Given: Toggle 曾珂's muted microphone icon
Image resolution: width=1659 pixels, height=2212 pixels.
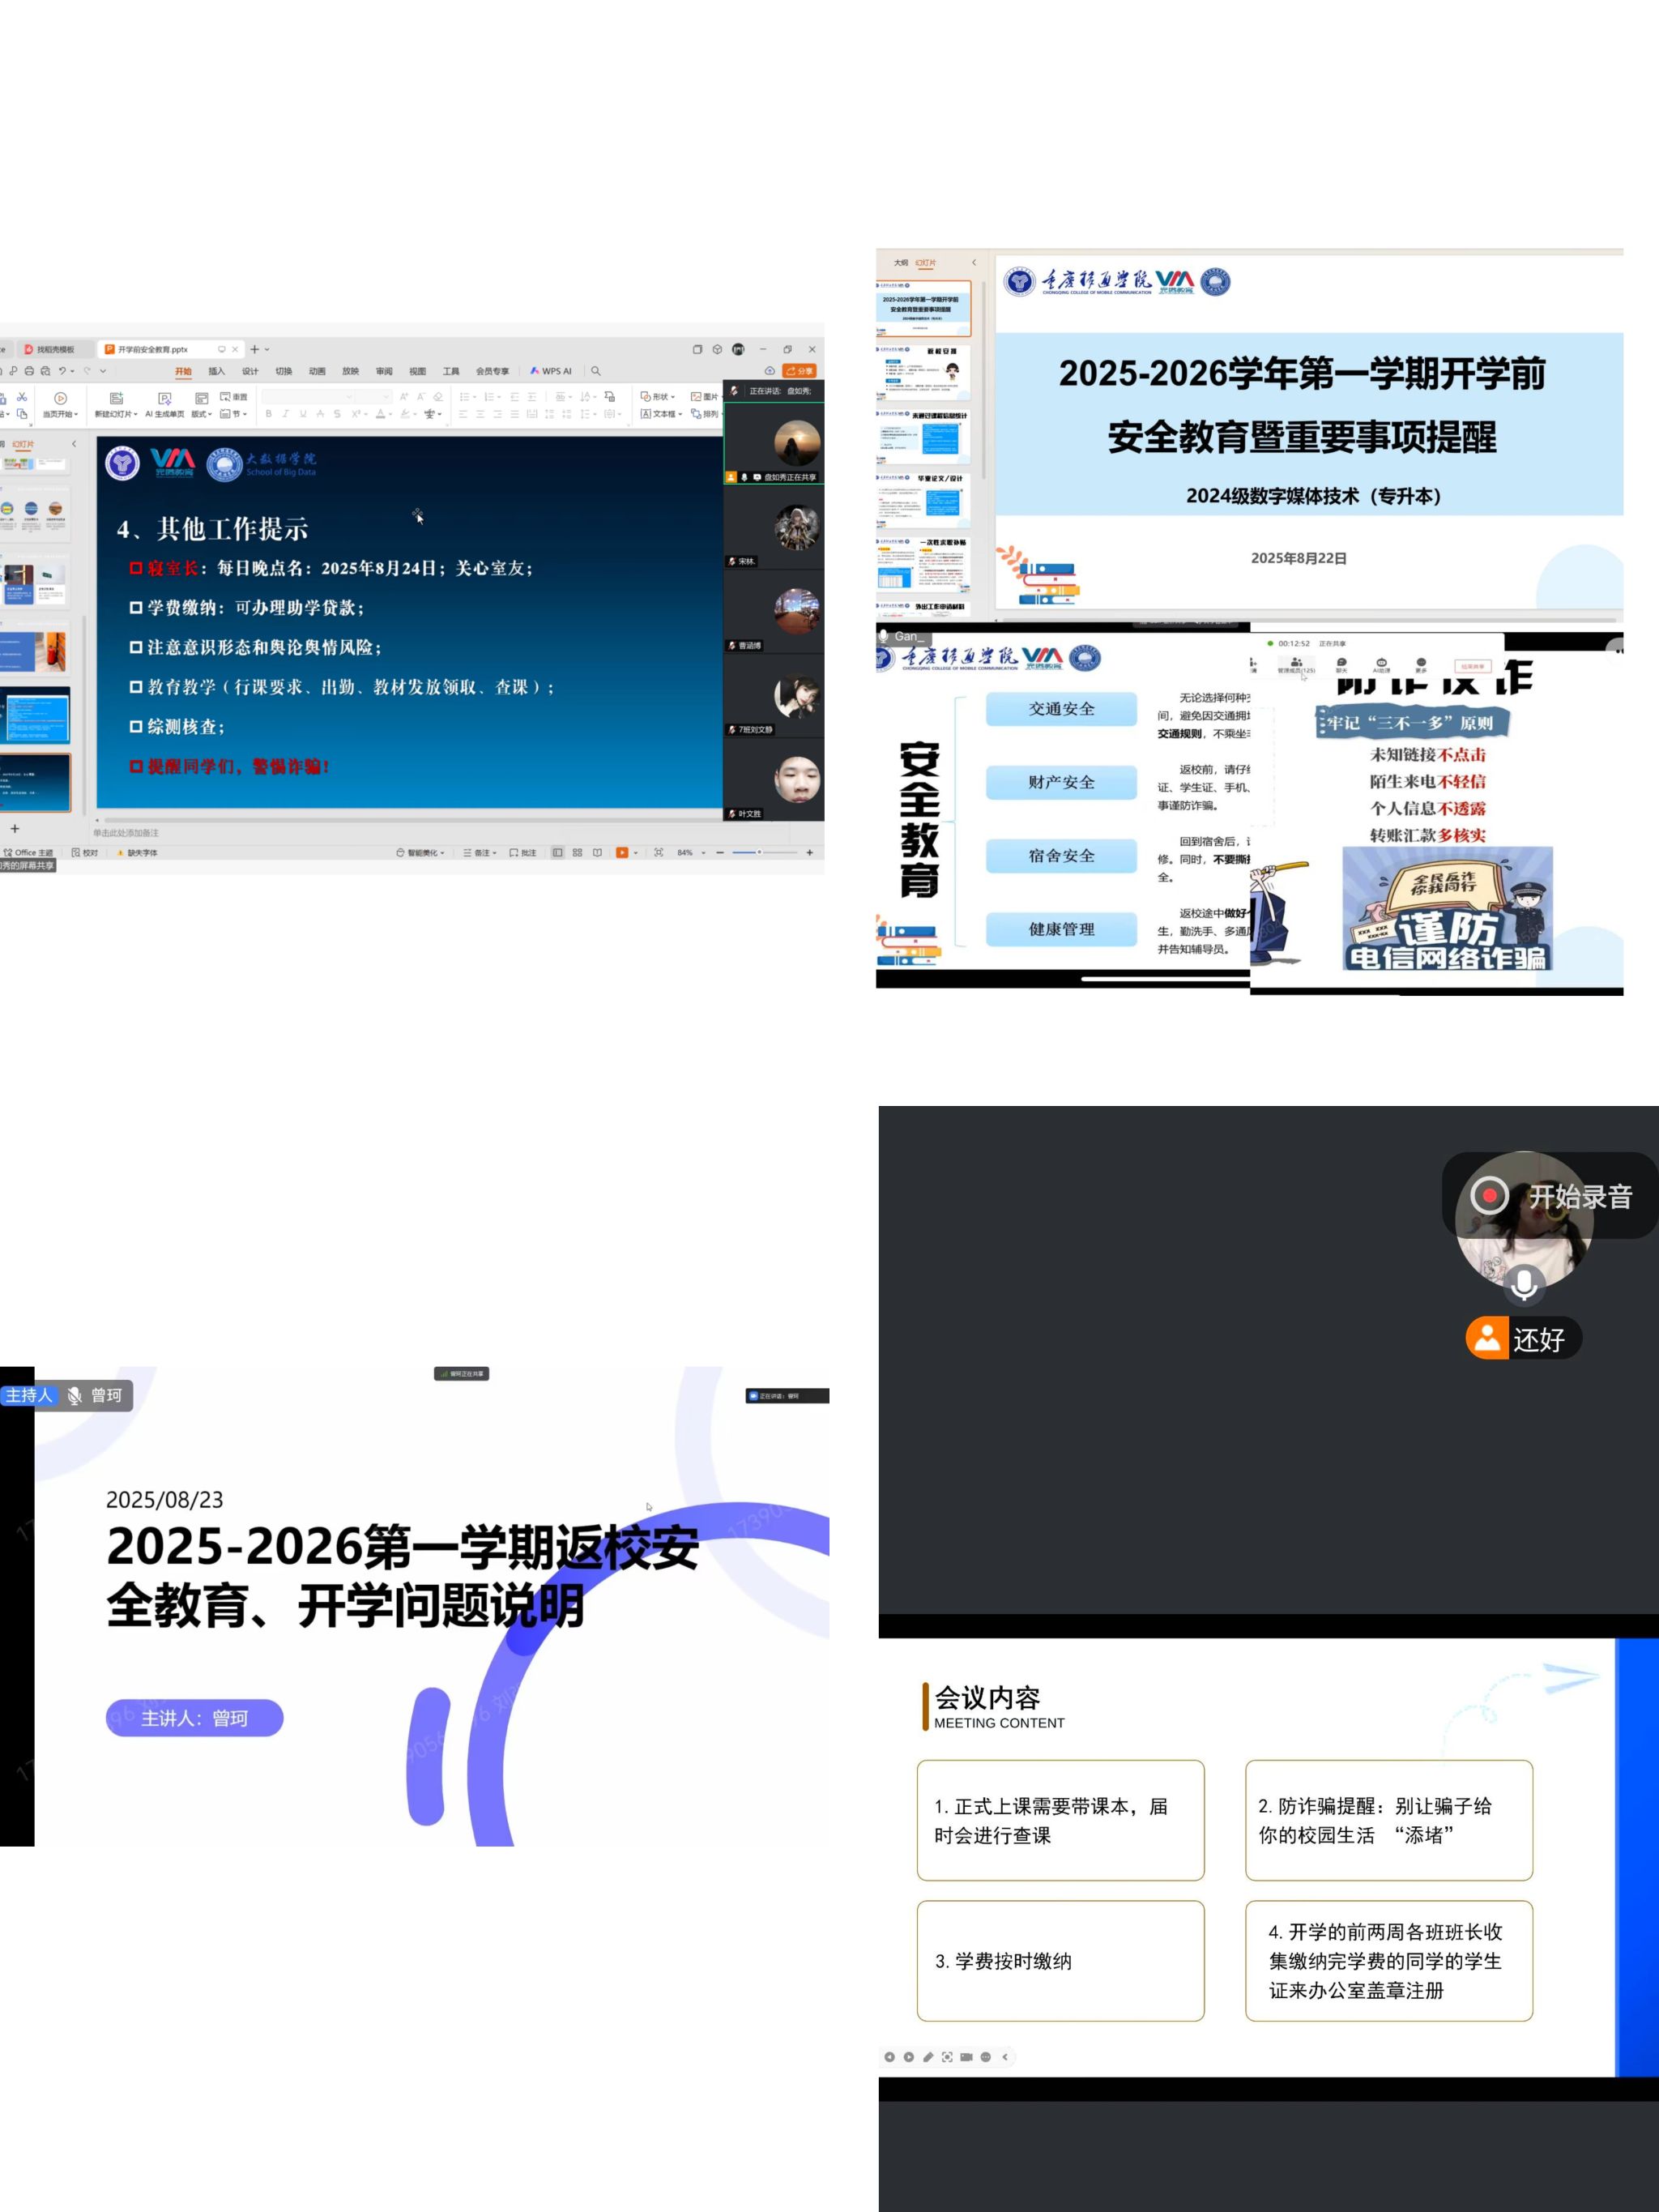Looking at the screenshot, I should pyautogui.click(x=74, y=1395).
